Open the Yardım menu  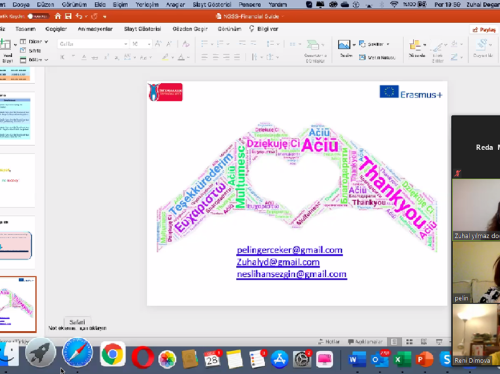(278, 4)
